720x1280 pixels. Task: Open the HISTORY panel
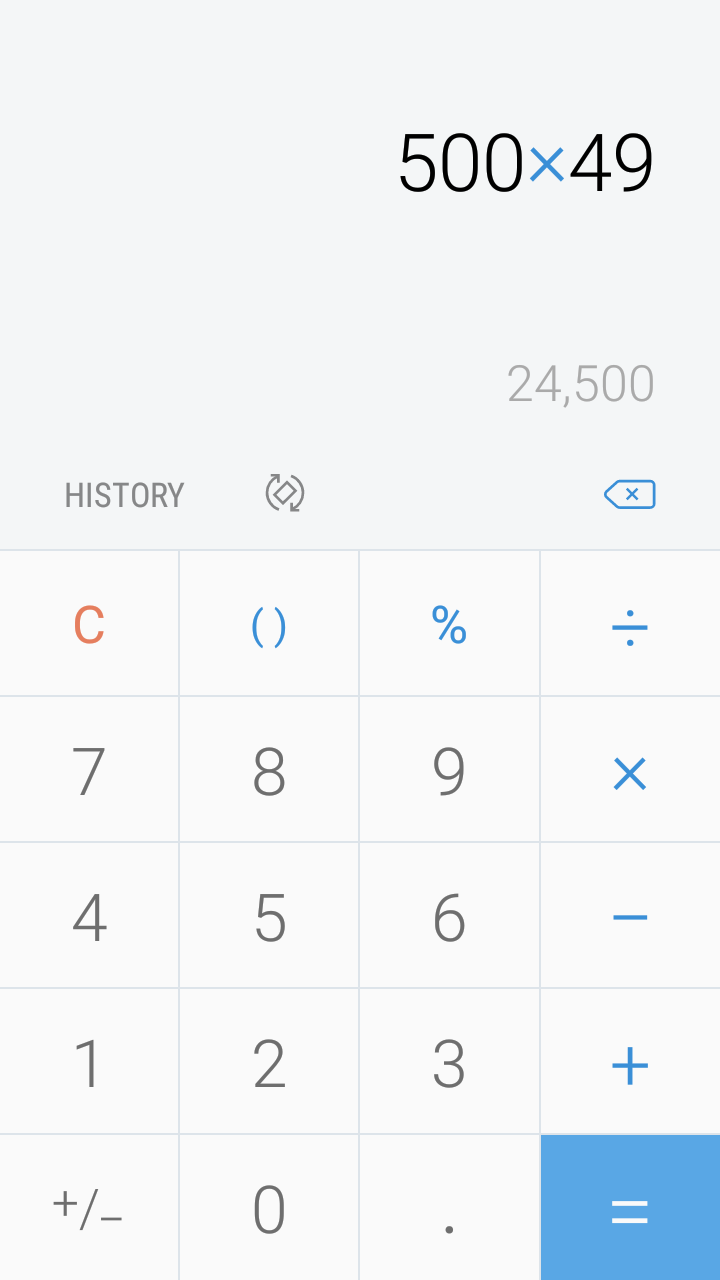tap(125, 495)
